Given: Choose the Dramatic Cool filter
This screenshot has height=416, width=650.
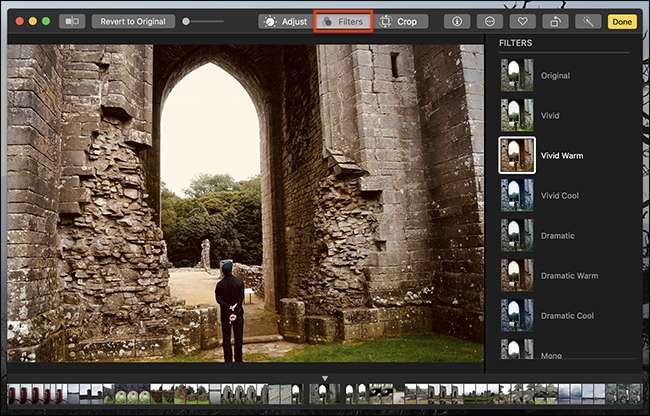Looking at the screenshot, I should pyautogui.click(x=517, y=315).
